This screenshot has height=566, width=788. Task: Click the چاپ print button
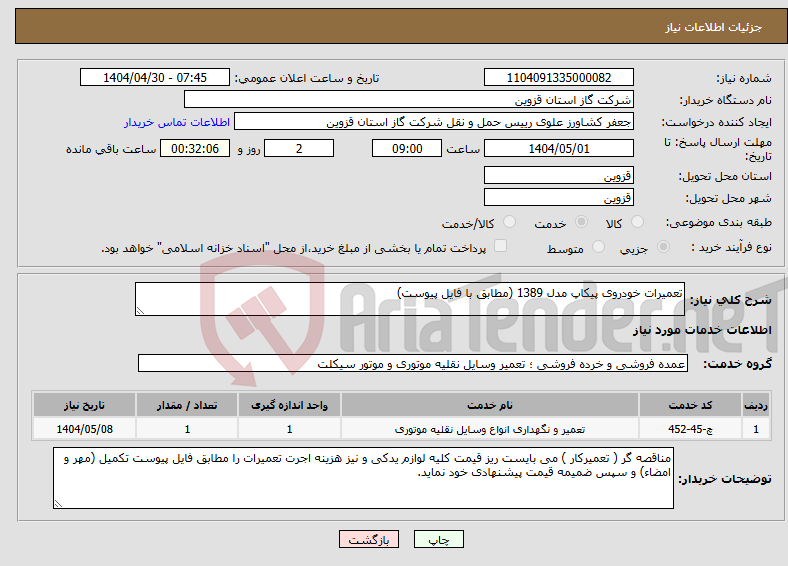(x=438, y=539)
